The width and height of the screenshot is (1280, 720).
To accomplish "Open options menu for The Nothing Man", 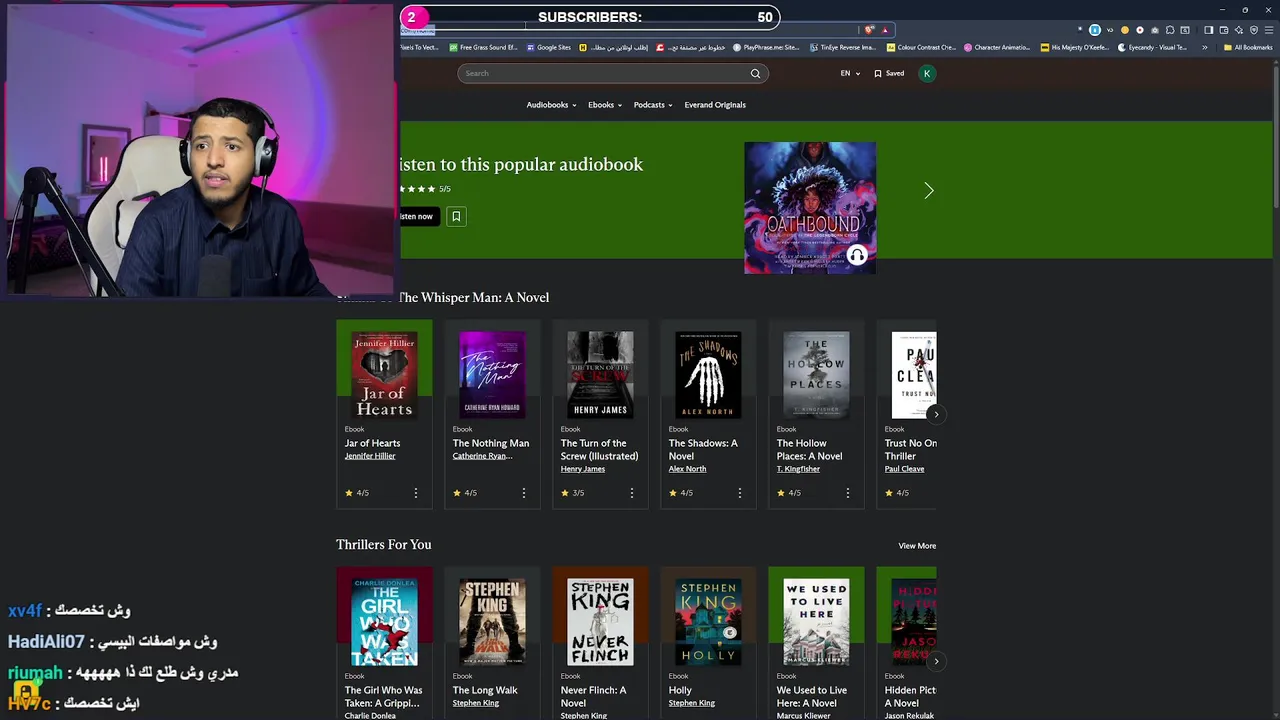I will tap(524, 493).
